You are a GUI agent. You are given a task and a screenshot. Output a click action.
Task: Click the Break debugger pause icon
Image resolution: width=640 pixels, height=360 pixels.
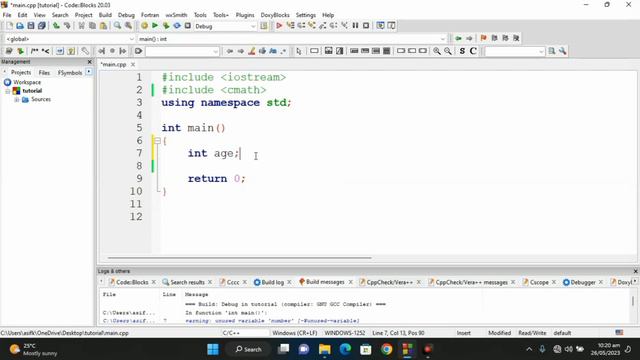tap(355, 26)
